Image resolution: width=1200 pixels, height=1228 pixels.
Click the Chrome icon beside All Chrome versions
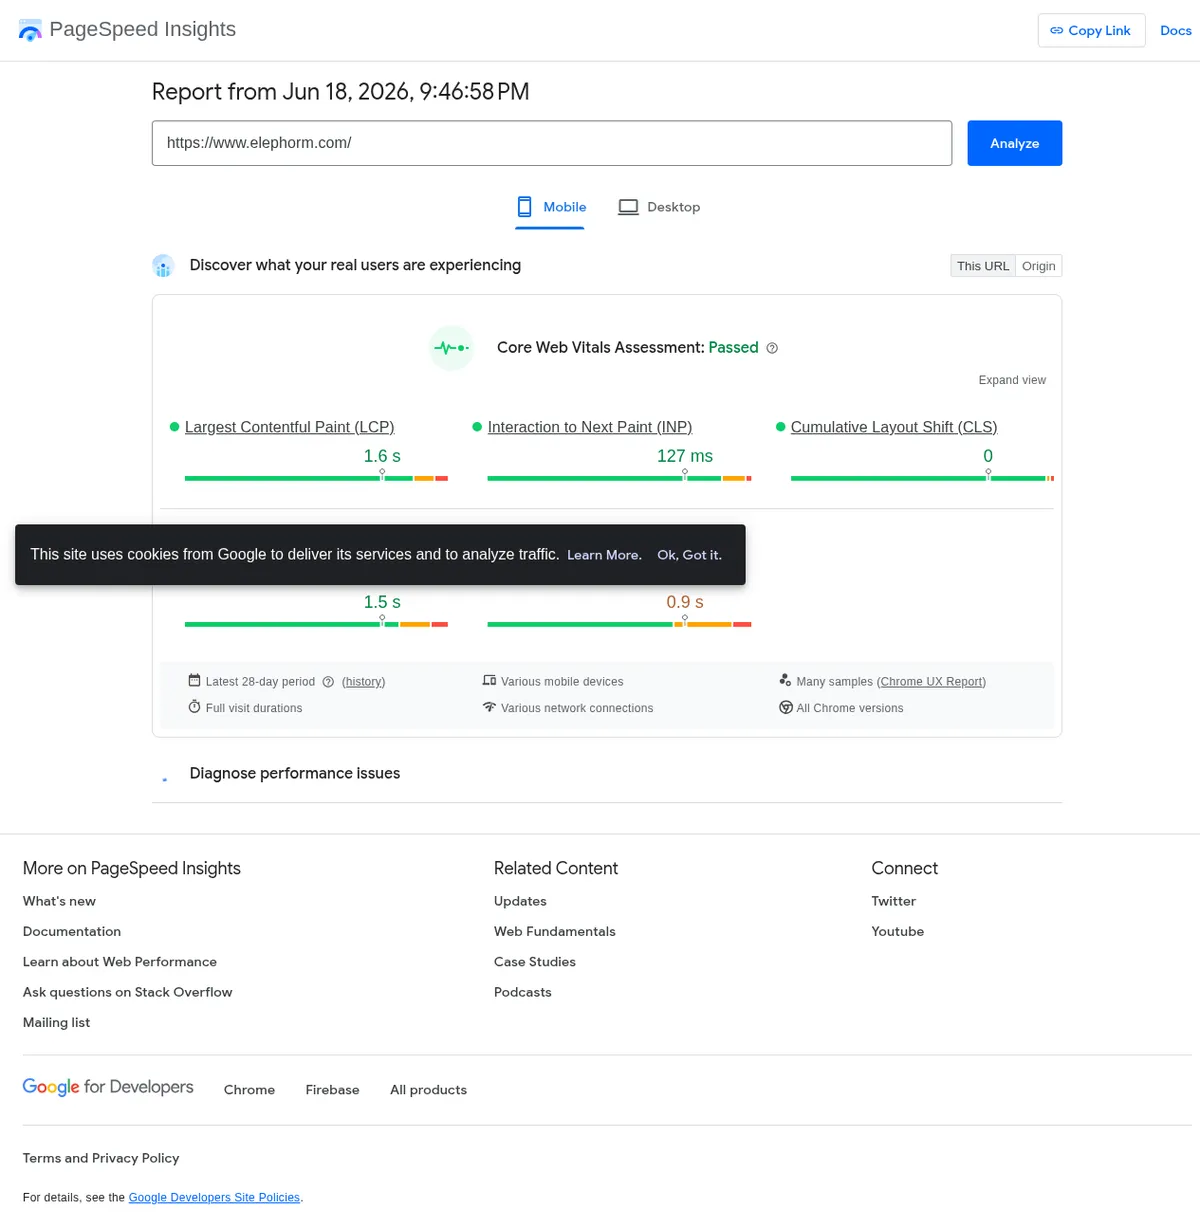coord(786,707)
